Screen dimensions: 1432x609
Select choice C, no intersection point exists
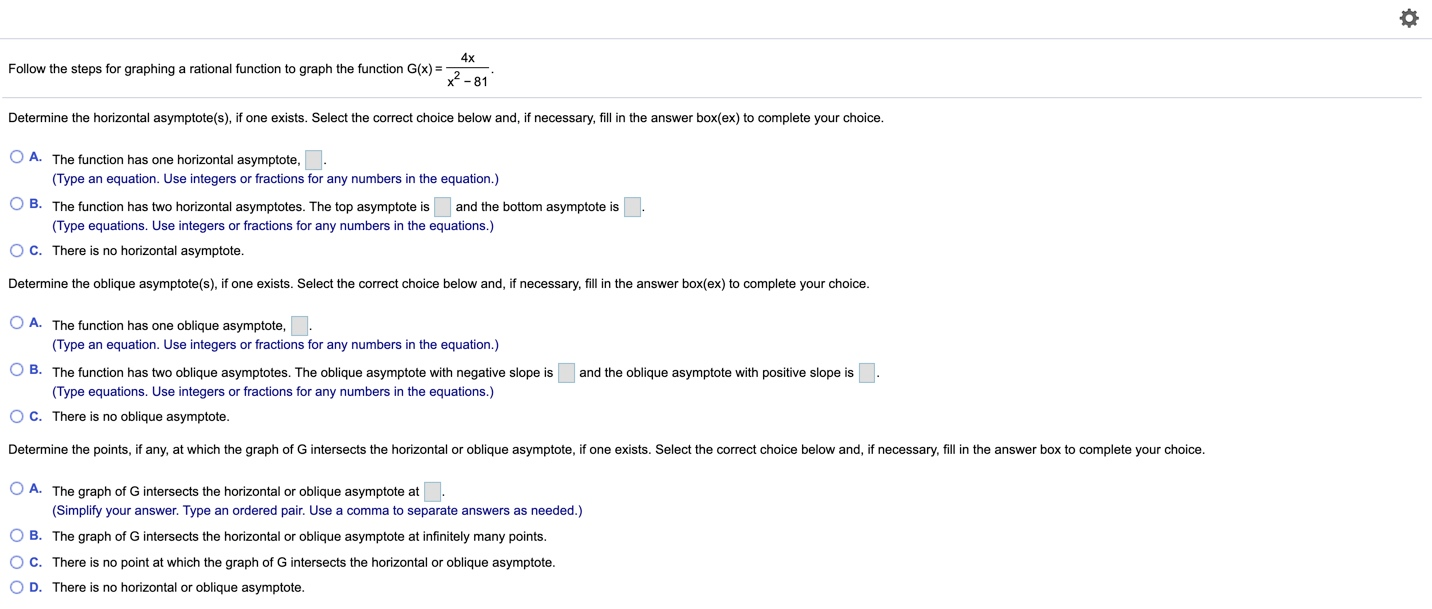pyautogui.click(x=16, y=560)
